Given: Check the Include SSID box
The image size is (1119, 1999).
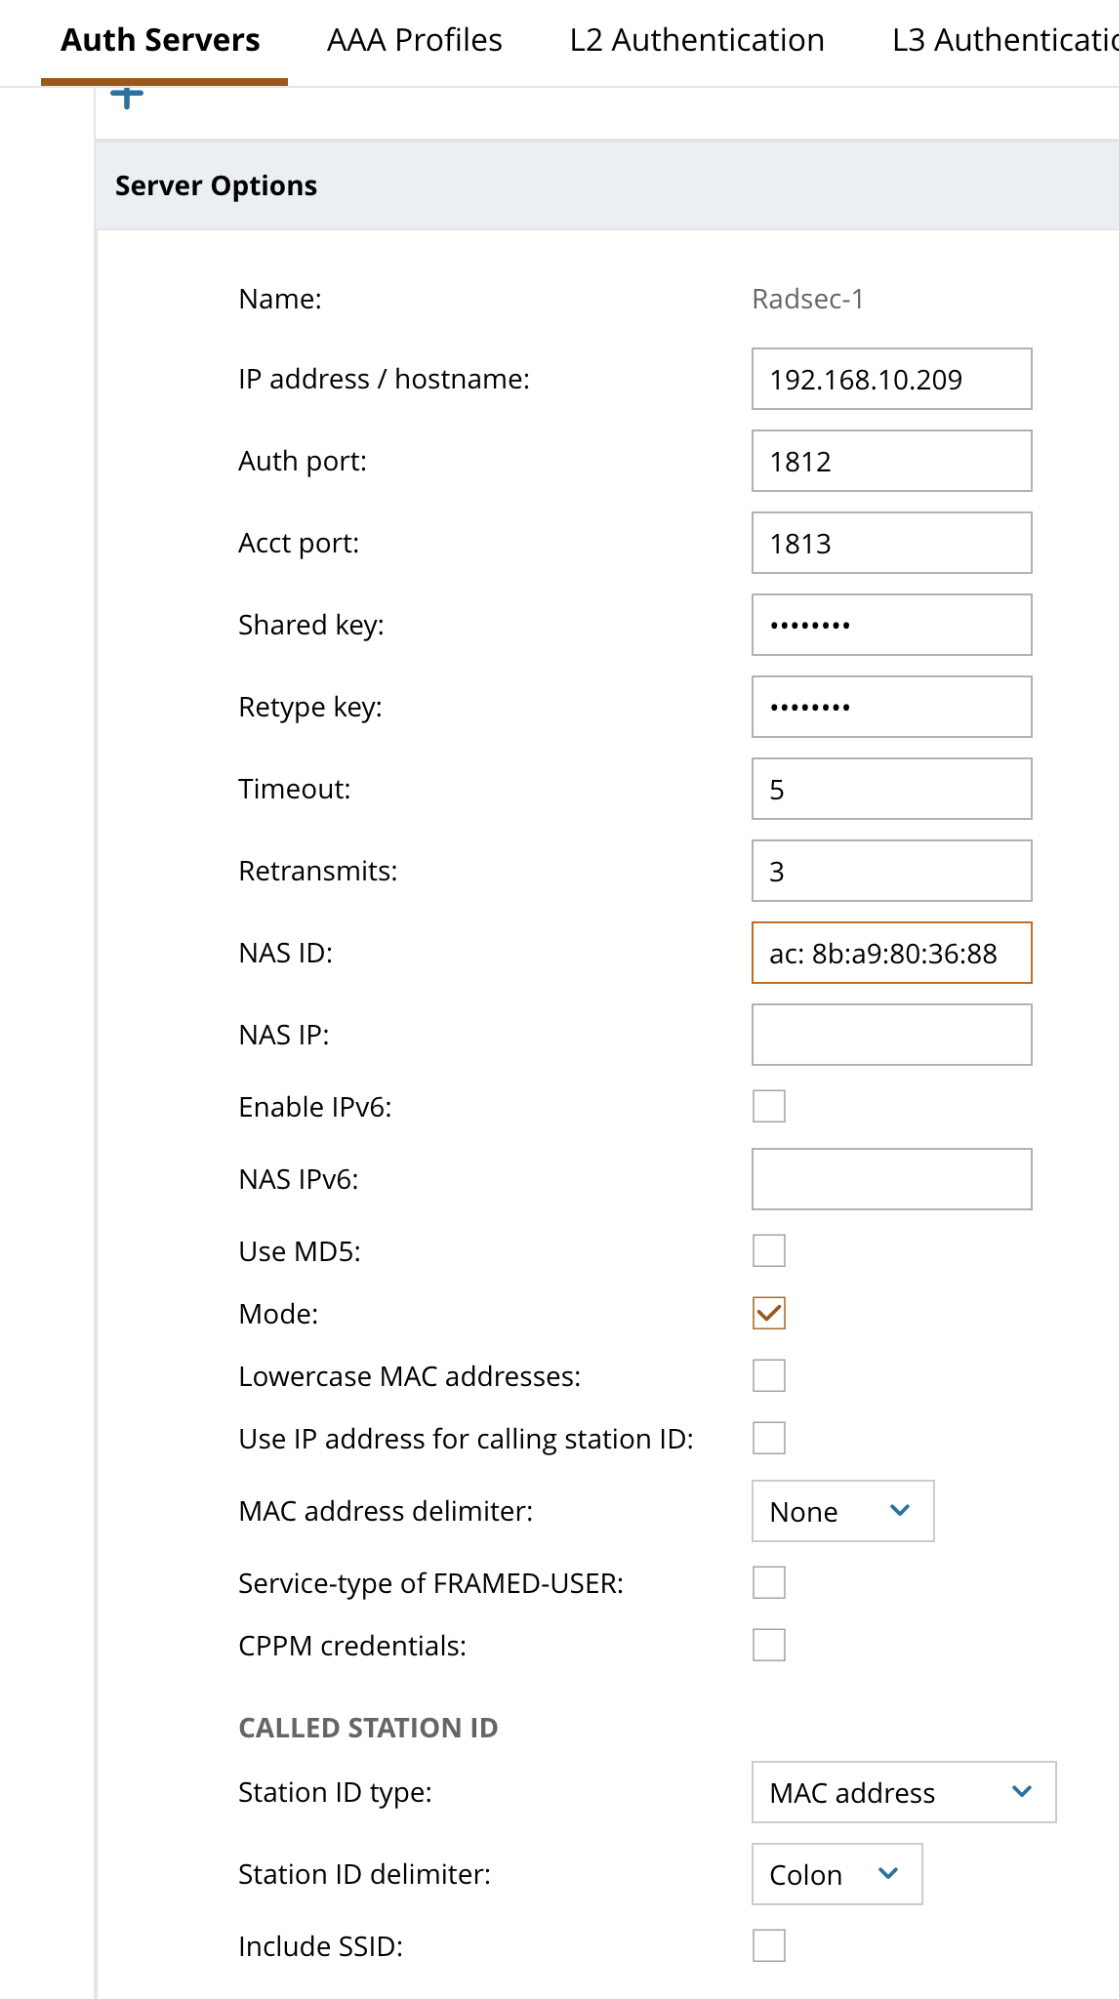Looking at the screenshot, I should (768, 1945).
